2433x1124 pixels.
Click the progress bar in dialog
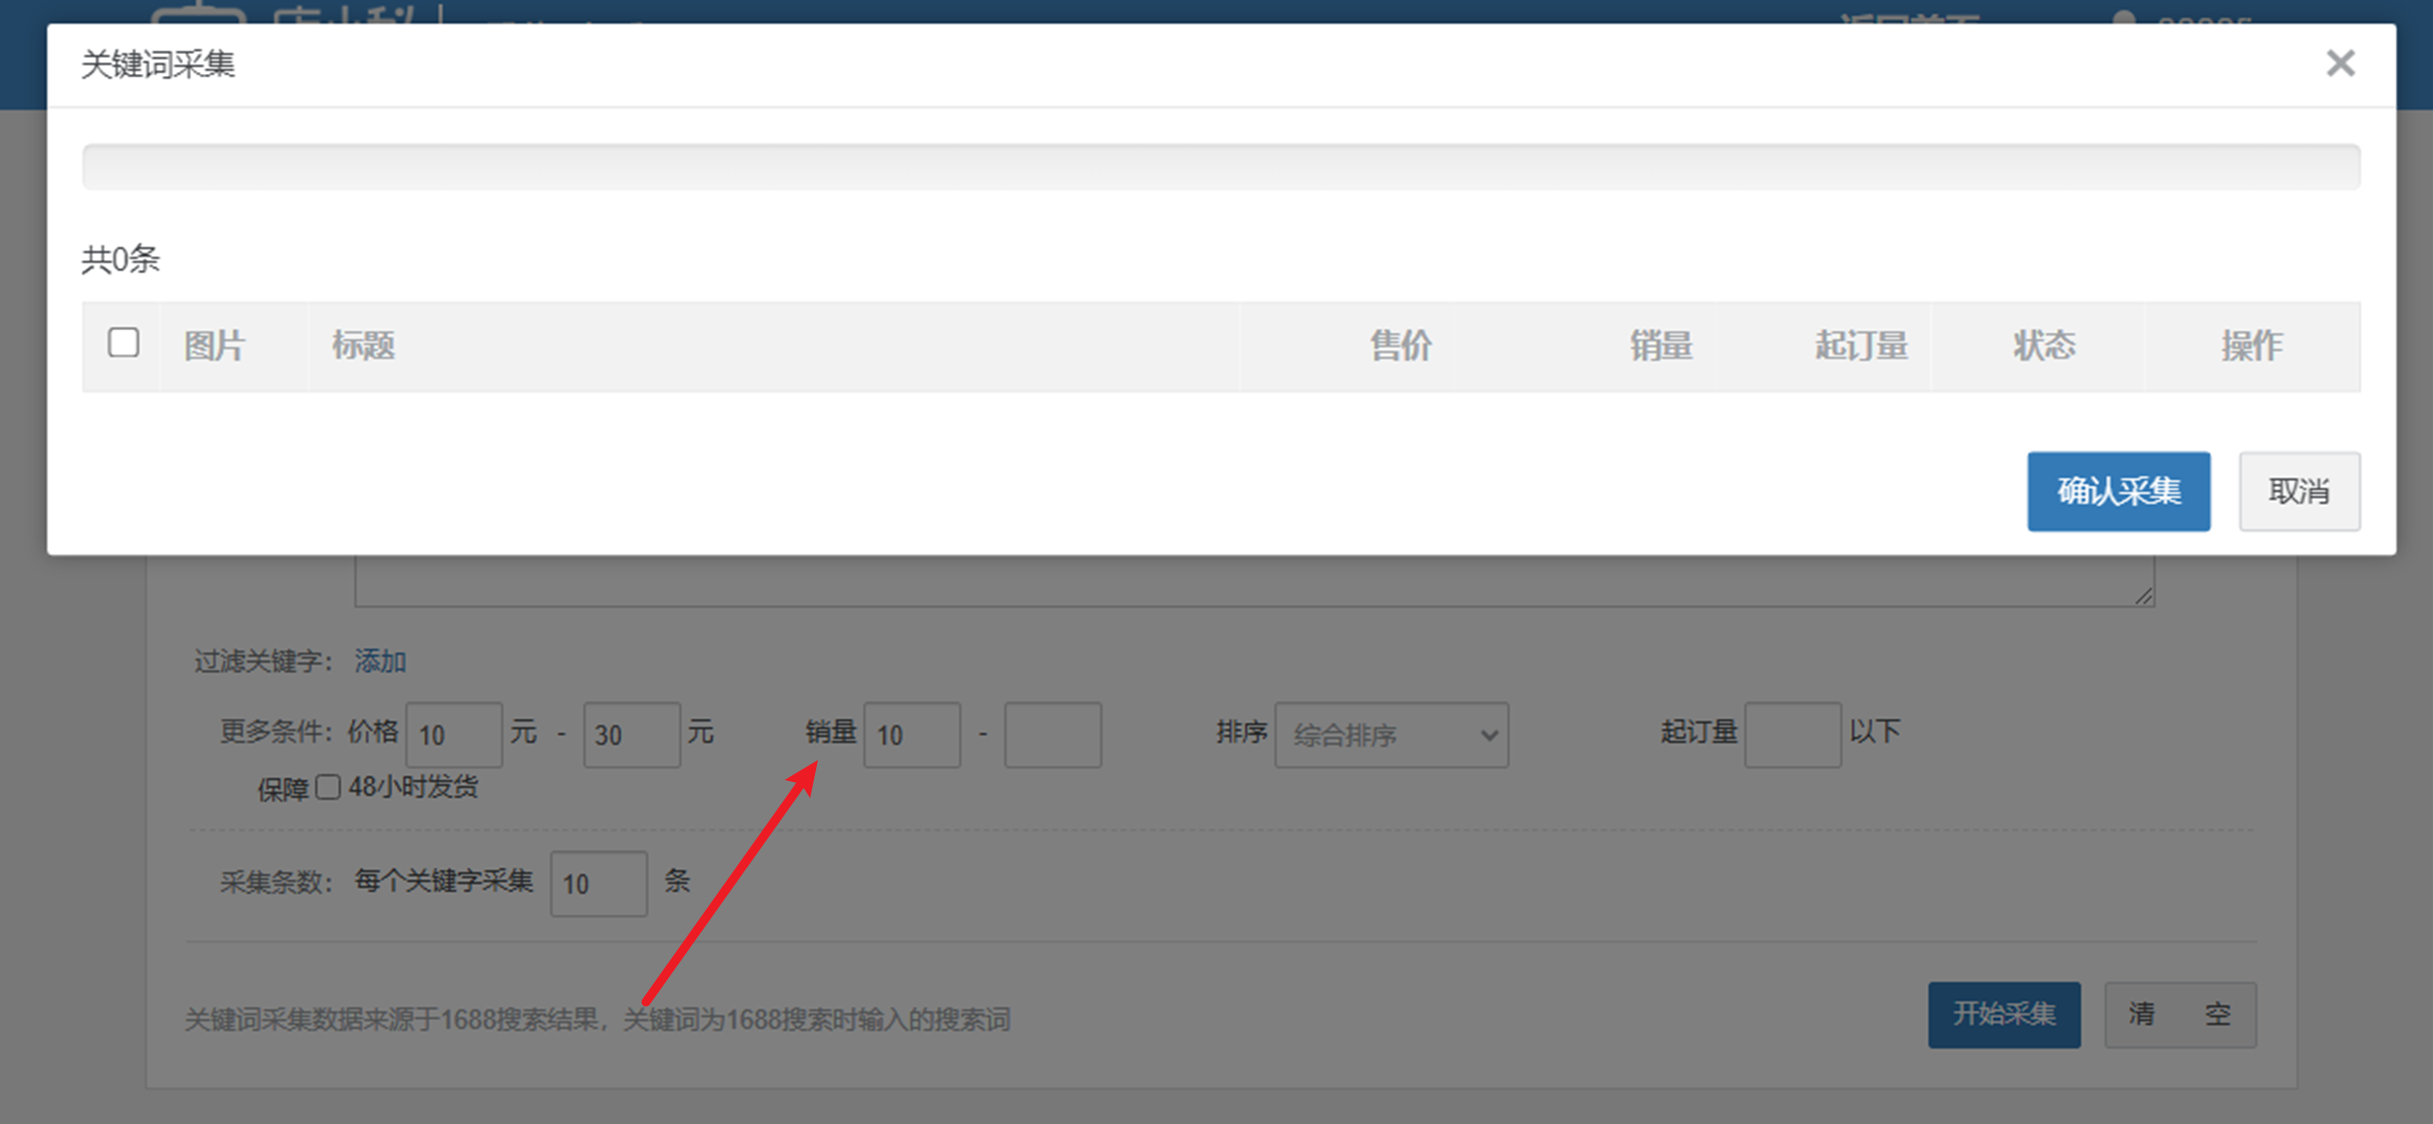point(1220,167)
